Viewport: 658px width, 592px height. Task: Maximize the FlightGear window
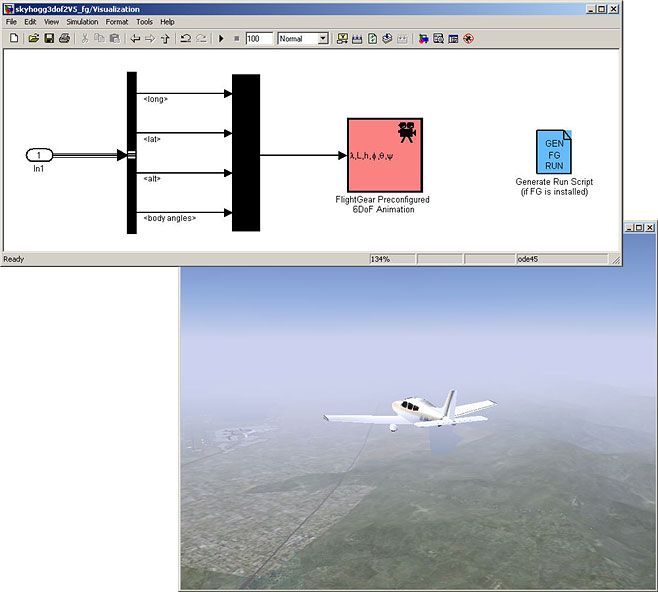coord(639,227)
